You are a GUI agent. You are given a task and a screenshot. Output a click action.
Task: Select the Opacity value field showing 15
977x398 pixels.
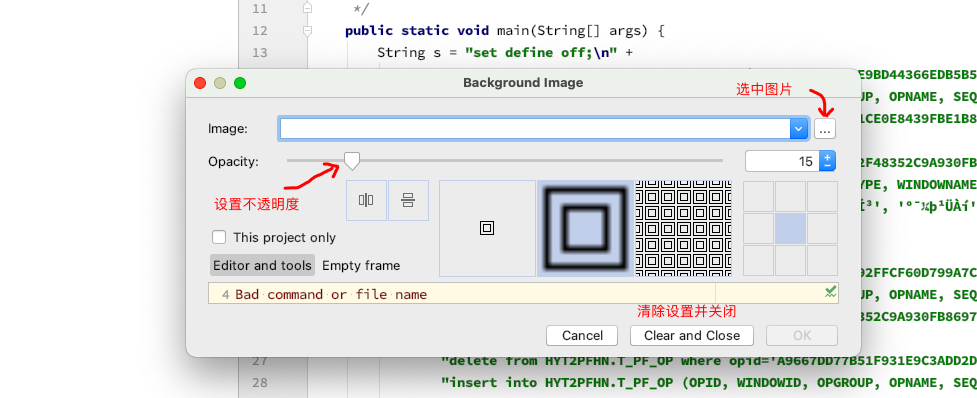(783, 161)
